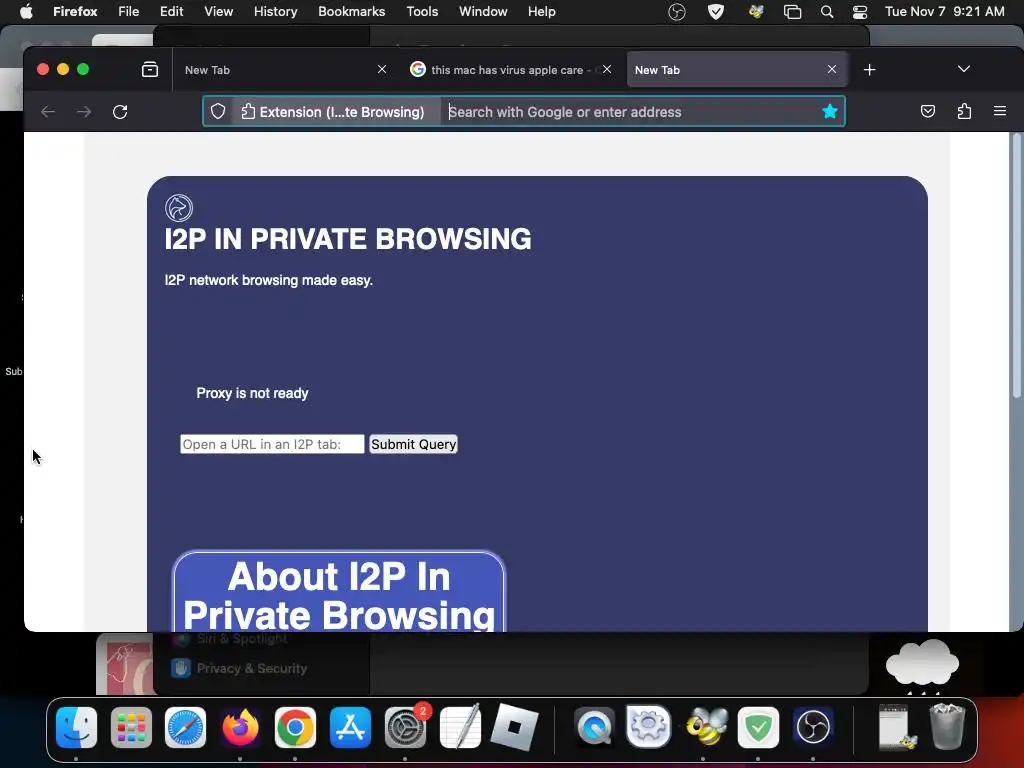The width and height of the screenshot is (1024, 768).
Task: Open the History menu
Action: [275, 12]
